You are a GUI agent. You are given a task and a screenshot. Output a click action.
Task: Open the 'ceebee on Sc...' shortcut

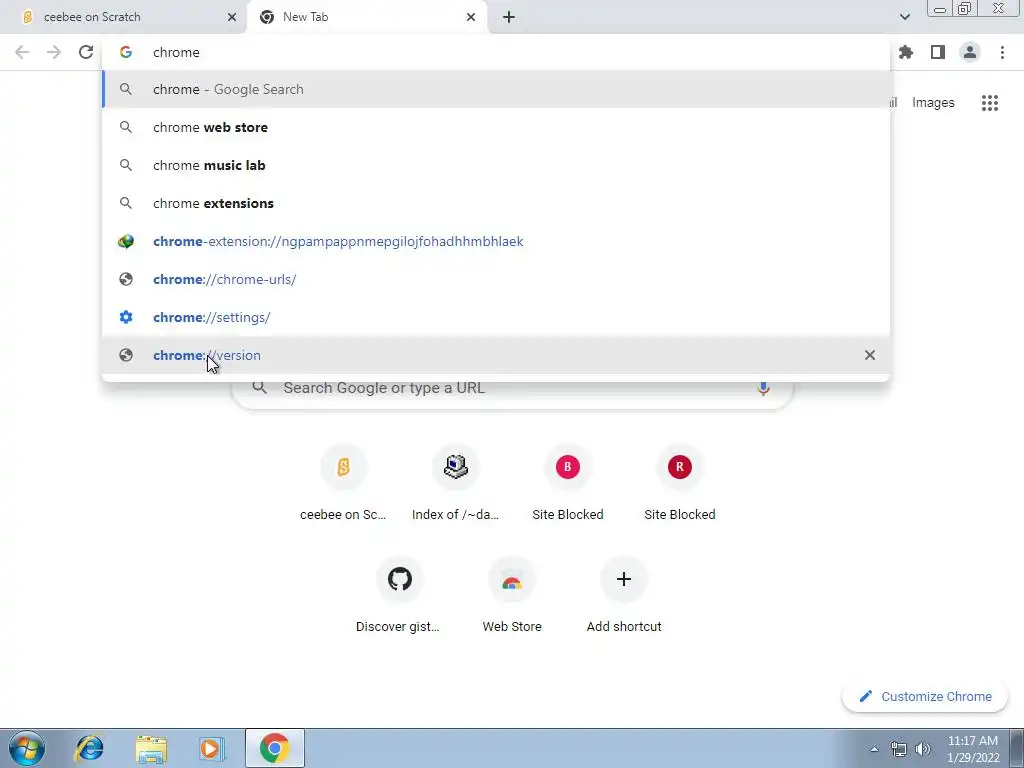343,484
